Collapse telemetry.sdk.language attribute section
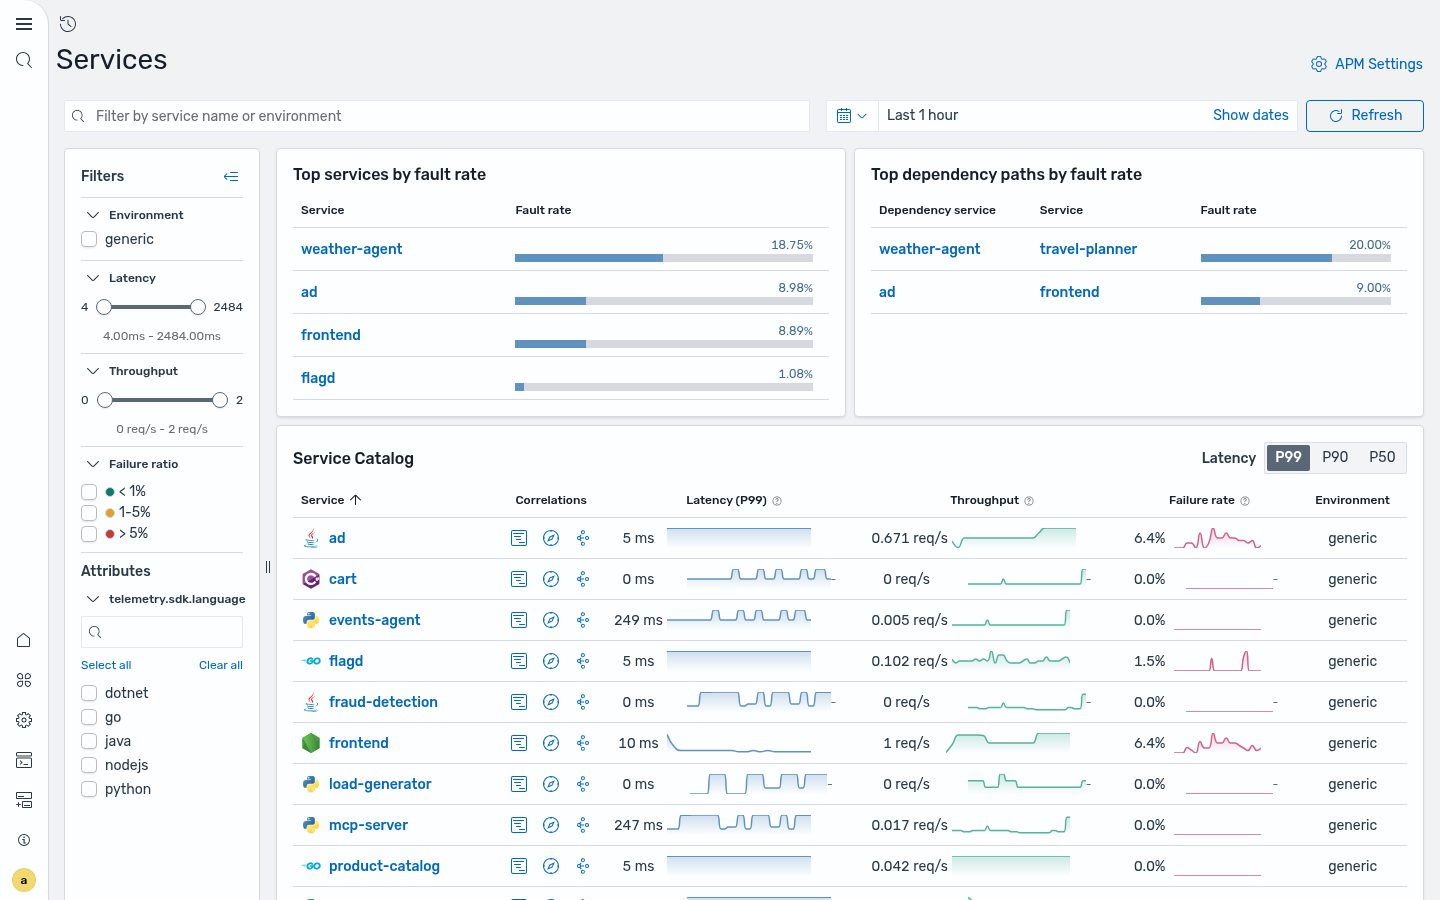 click(93, 599)
